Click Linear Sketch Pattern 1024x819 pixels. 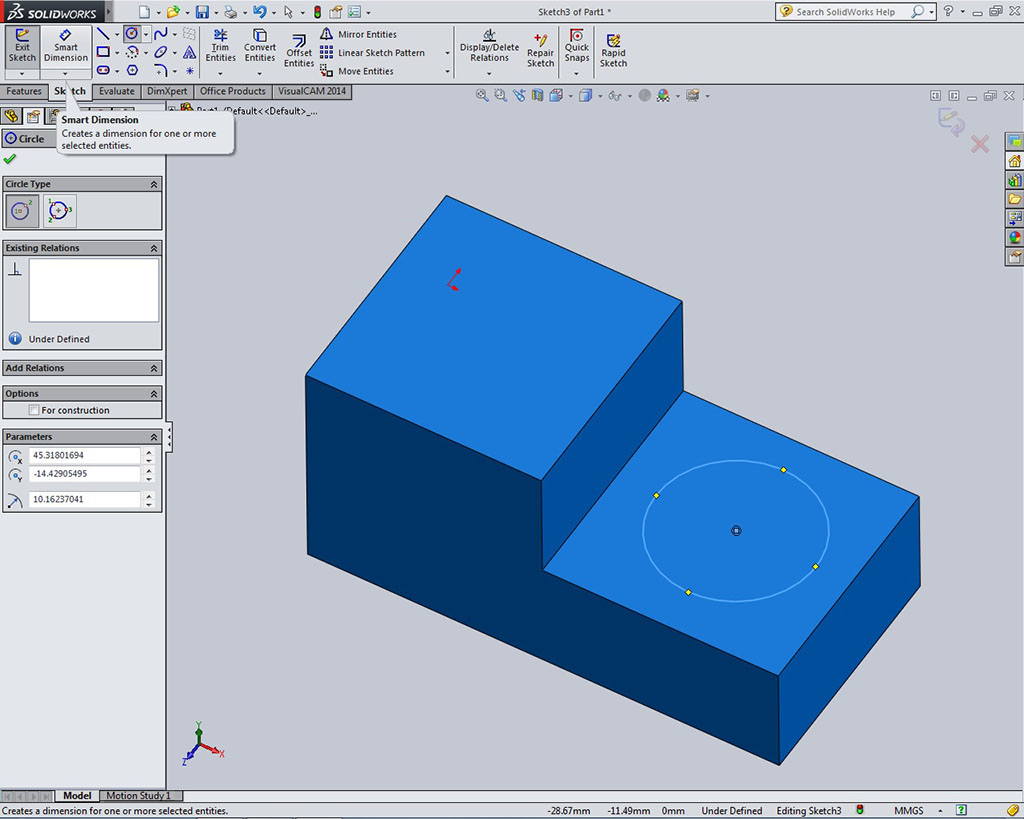pyautogui.click(x=380, y=53)
